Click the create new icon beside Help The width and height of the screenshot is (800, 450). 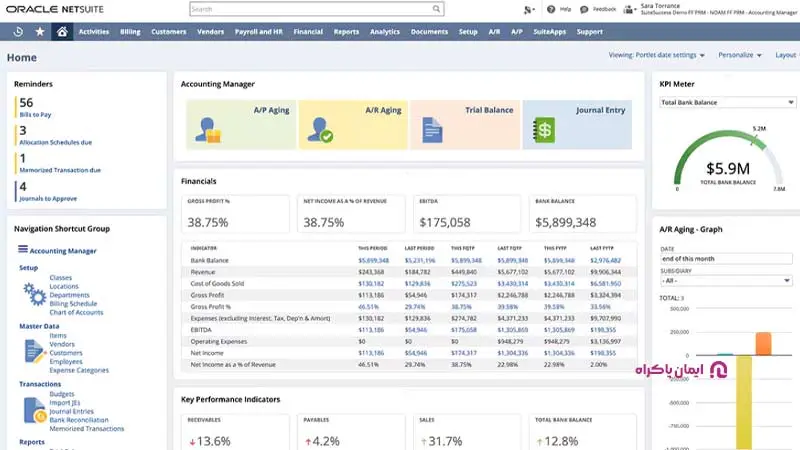tap(529, 9)
